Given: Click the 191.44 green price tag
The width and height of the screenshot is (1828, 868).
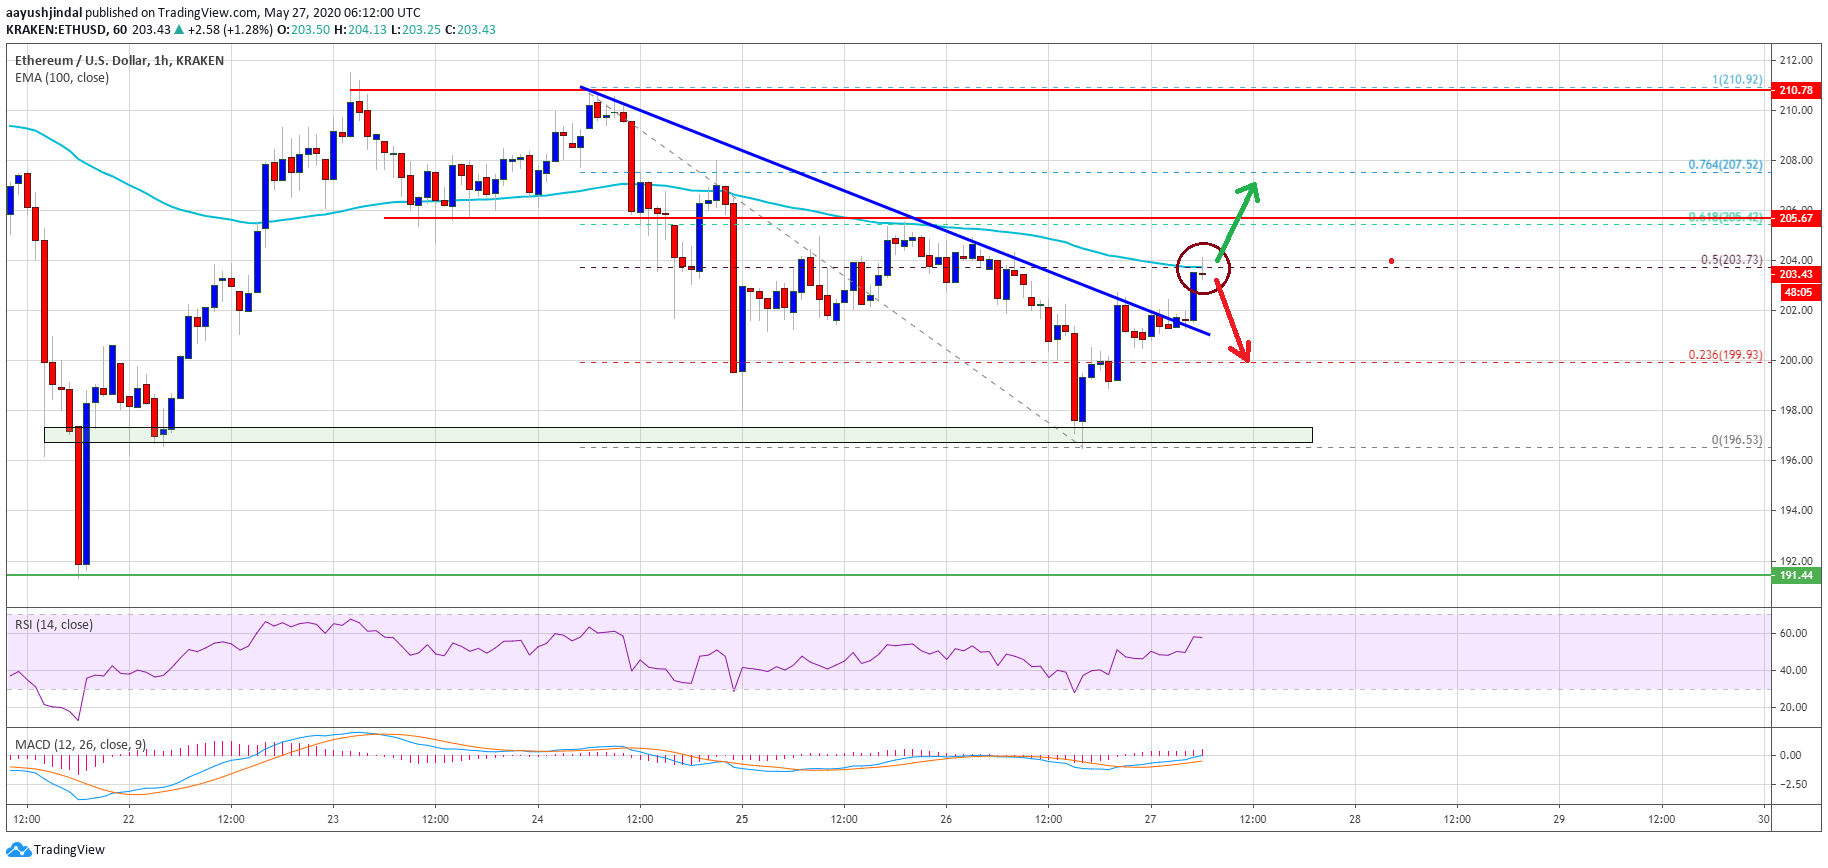Looking at the screenshot, I should (1796, 575).
